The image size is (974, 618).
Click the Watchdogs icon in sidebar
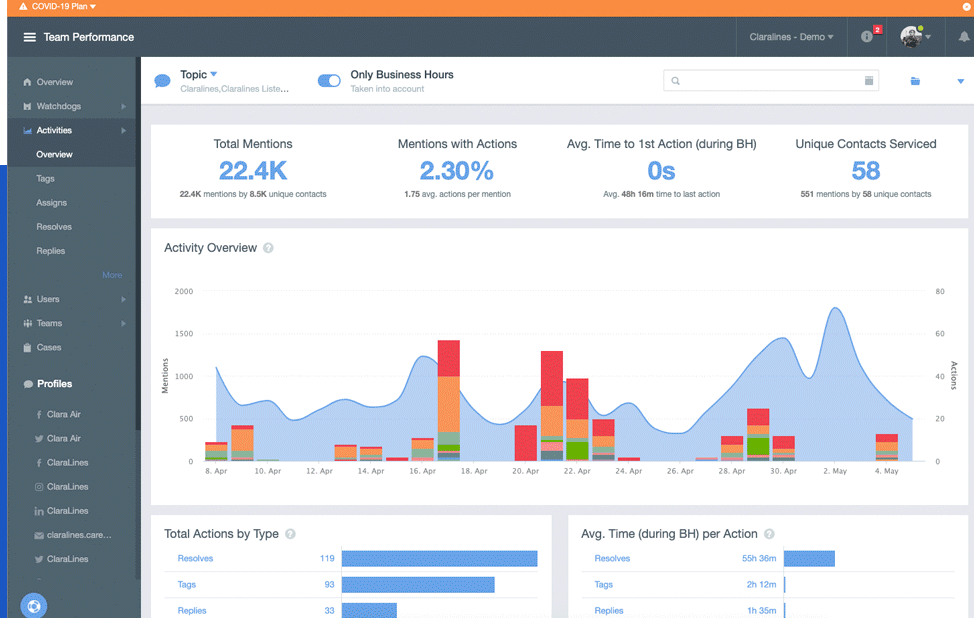pyautogui.click(x=27, y=106)
